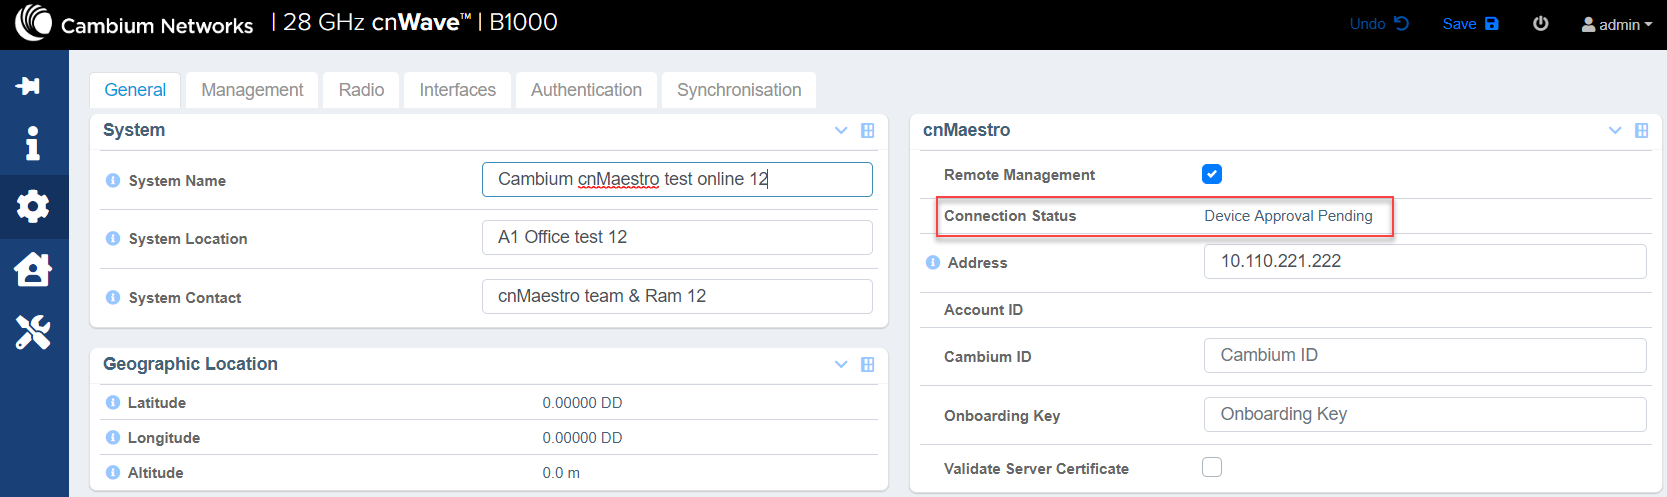Viewport: 1667px width, 497px height.
Task: Switch to the Interfaces tab
Action: (457, 90)
